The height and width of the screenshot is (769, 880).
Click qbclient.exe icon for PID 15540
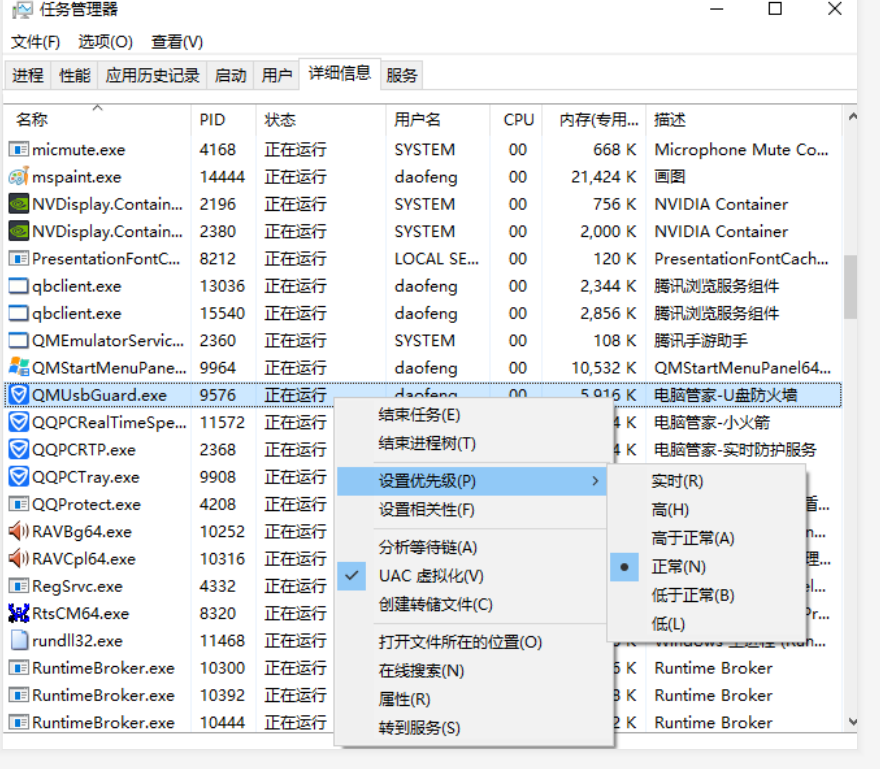[x=19, y=313]
